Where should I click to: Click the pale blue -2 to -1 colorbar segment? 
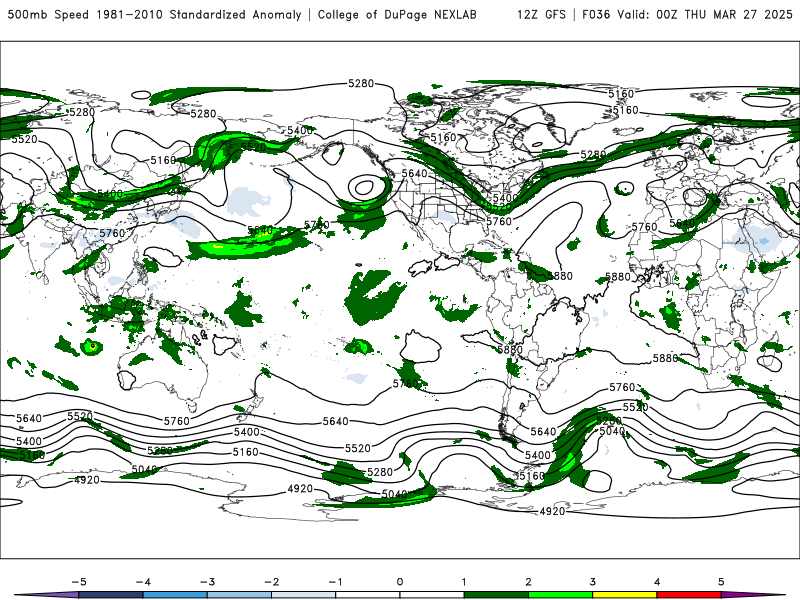pyautogui.click(x=304, y=595)
